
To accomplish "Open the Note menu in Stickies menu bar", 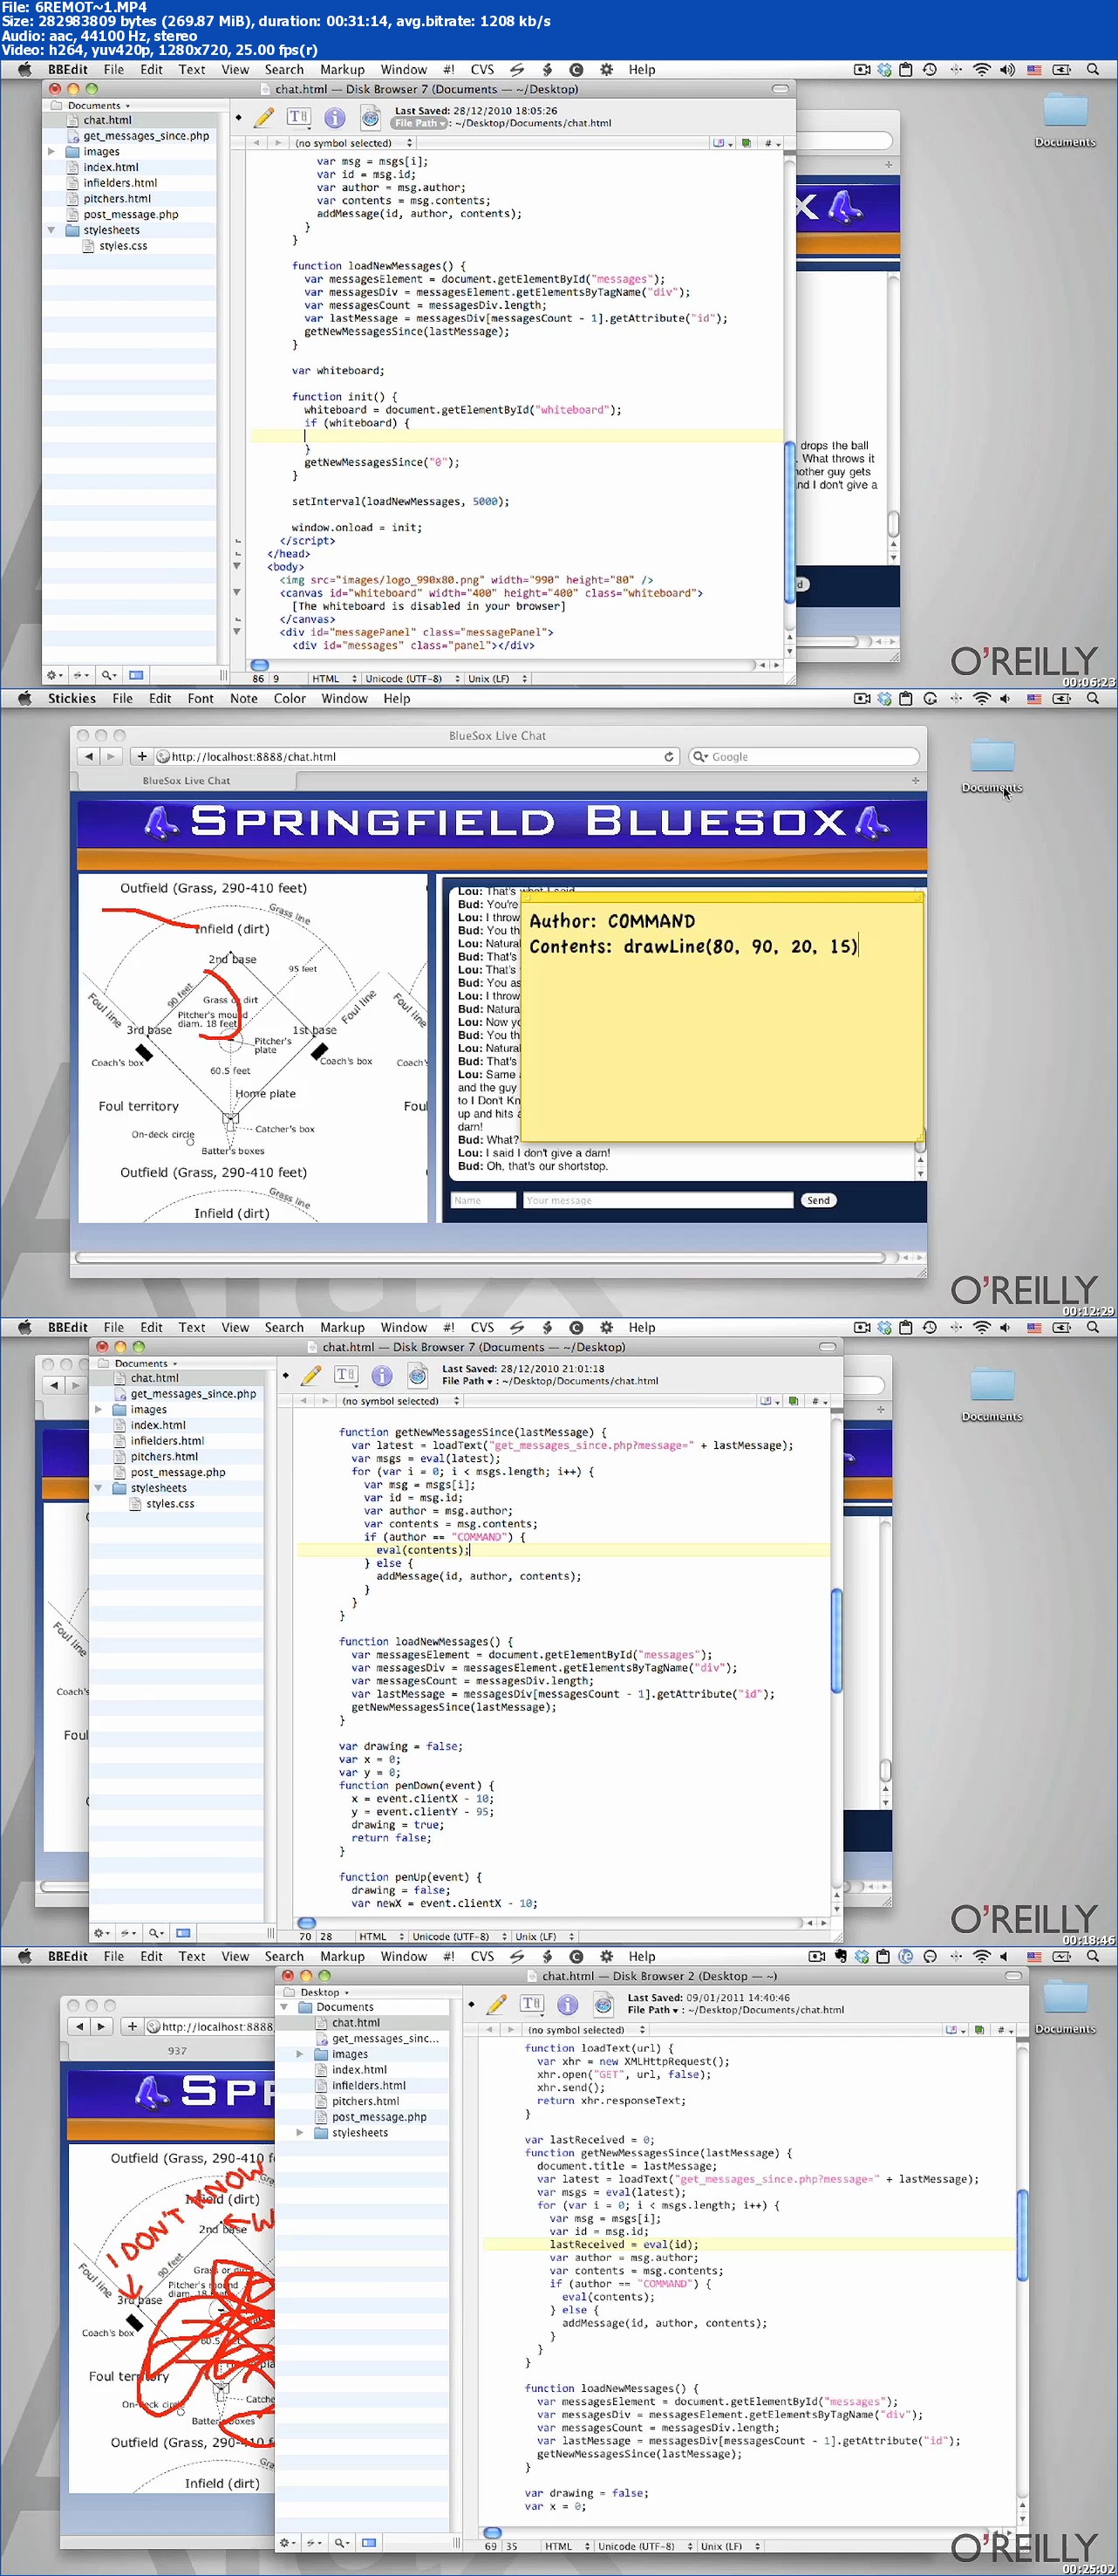I will 243,699.
